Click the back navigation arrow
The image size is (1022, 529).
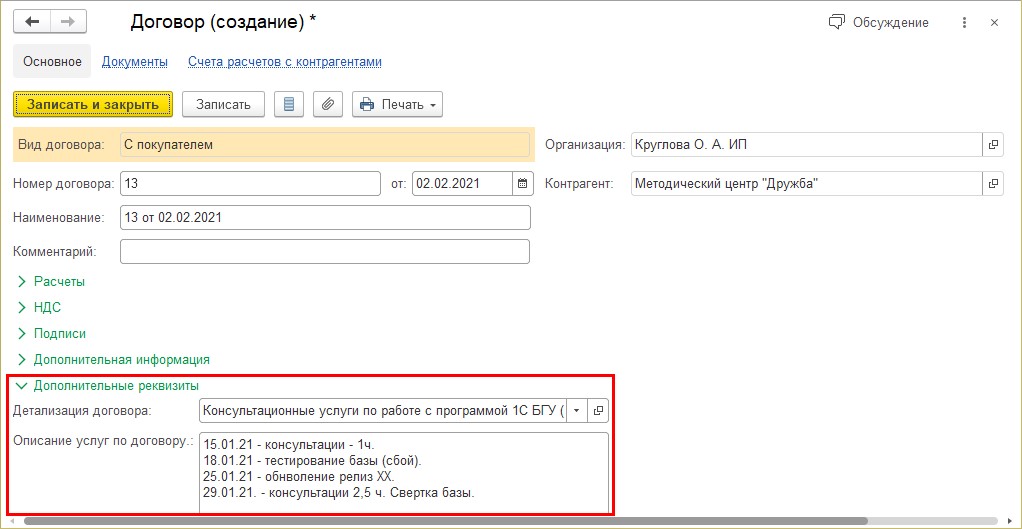pyautogui.click(x=31, y=22)
